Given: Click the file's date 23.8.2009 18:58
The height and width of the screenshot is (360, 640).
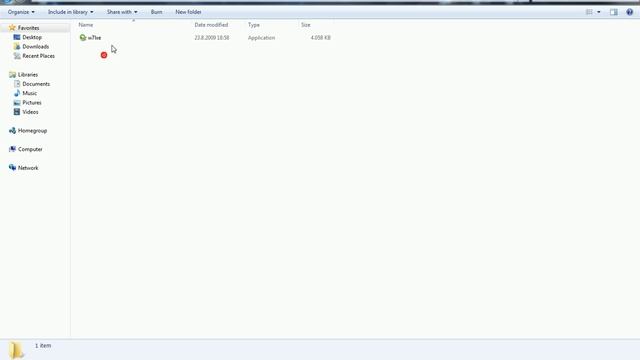Looking at the screenshot, I should coord(211,38).
